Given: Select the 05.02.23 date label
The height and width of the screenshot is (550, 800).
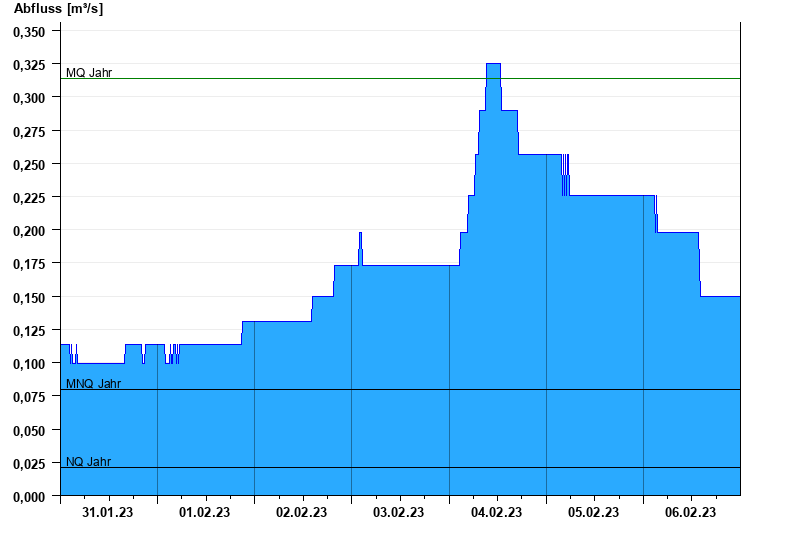Looking at the screenshot, I should point(594,513).
